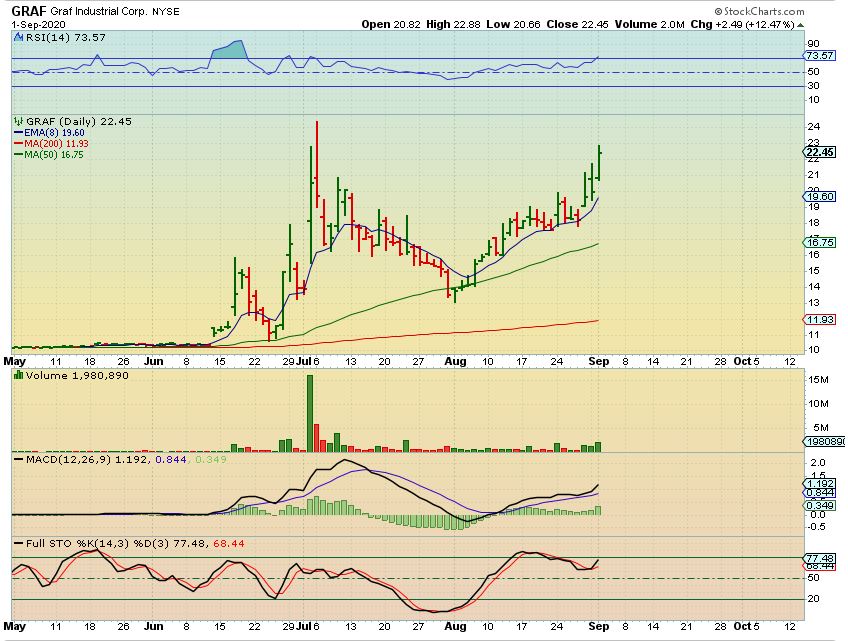Click the Aug label on the bottom date axis
Image resolution: width=848 pixels, height=641 pixels.
(x=455, y=626)
